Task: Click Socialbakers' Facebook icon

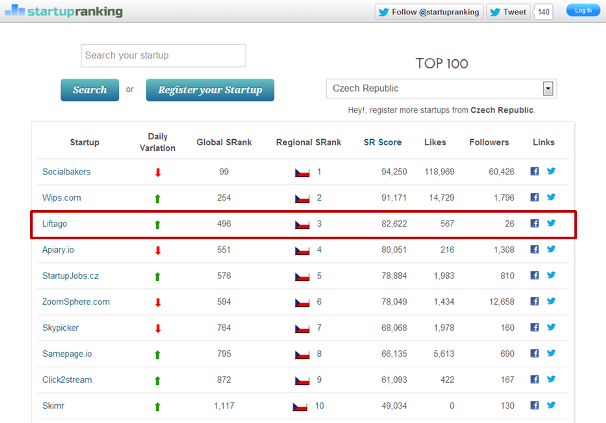Action: tap(534, 172)
